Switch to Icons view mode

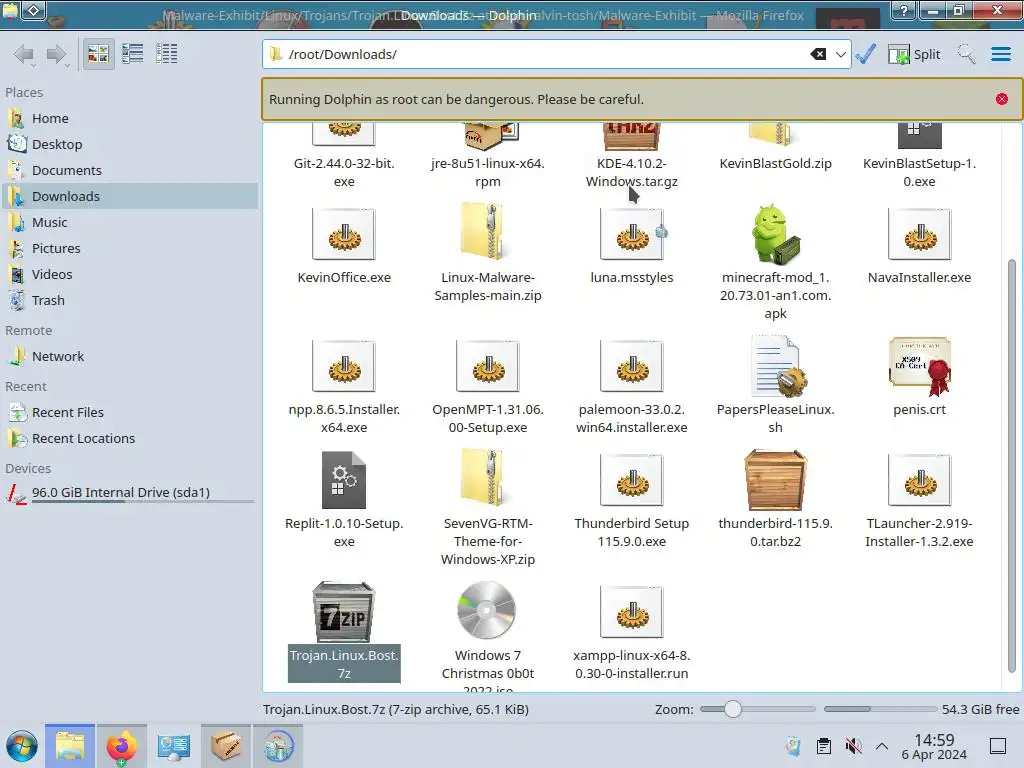tap(98, 54)
